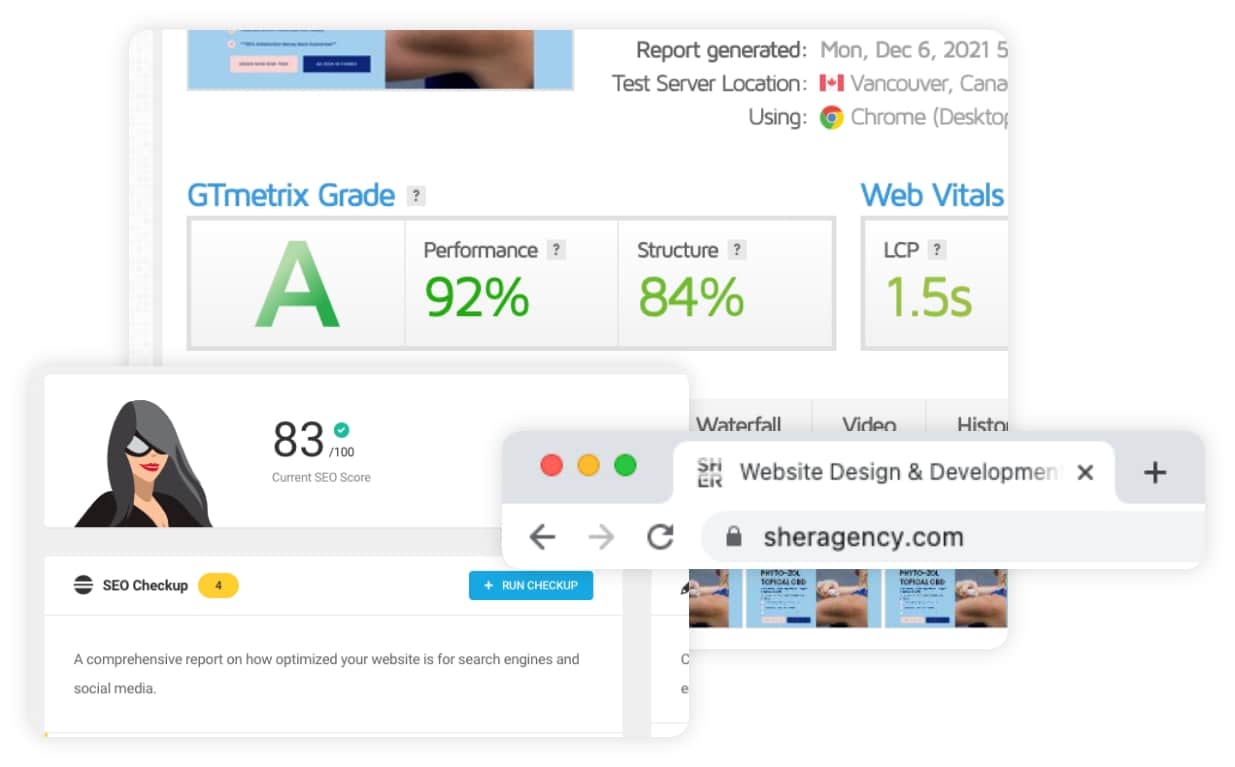Click the padlock icon in the address bar
The image size is (1235, 767).
point(734,538)
